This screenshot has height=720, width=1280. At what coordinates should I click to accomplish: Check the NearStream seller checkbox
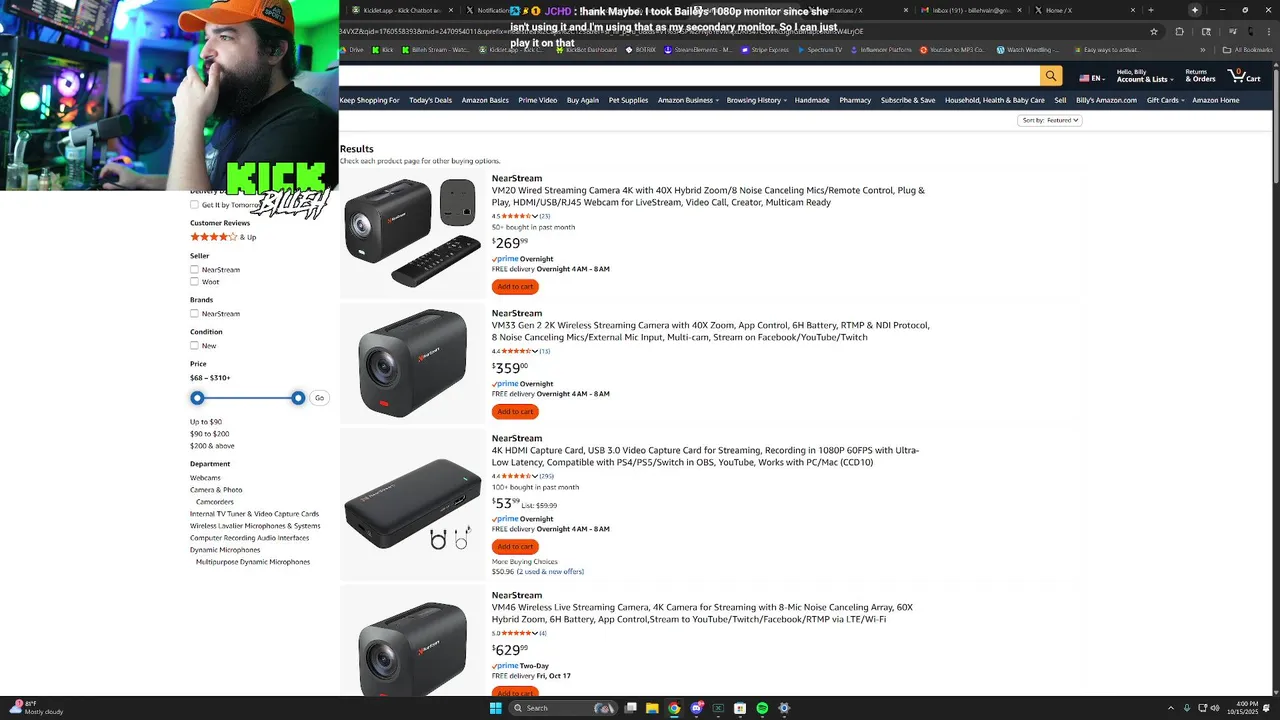point(194,270)
